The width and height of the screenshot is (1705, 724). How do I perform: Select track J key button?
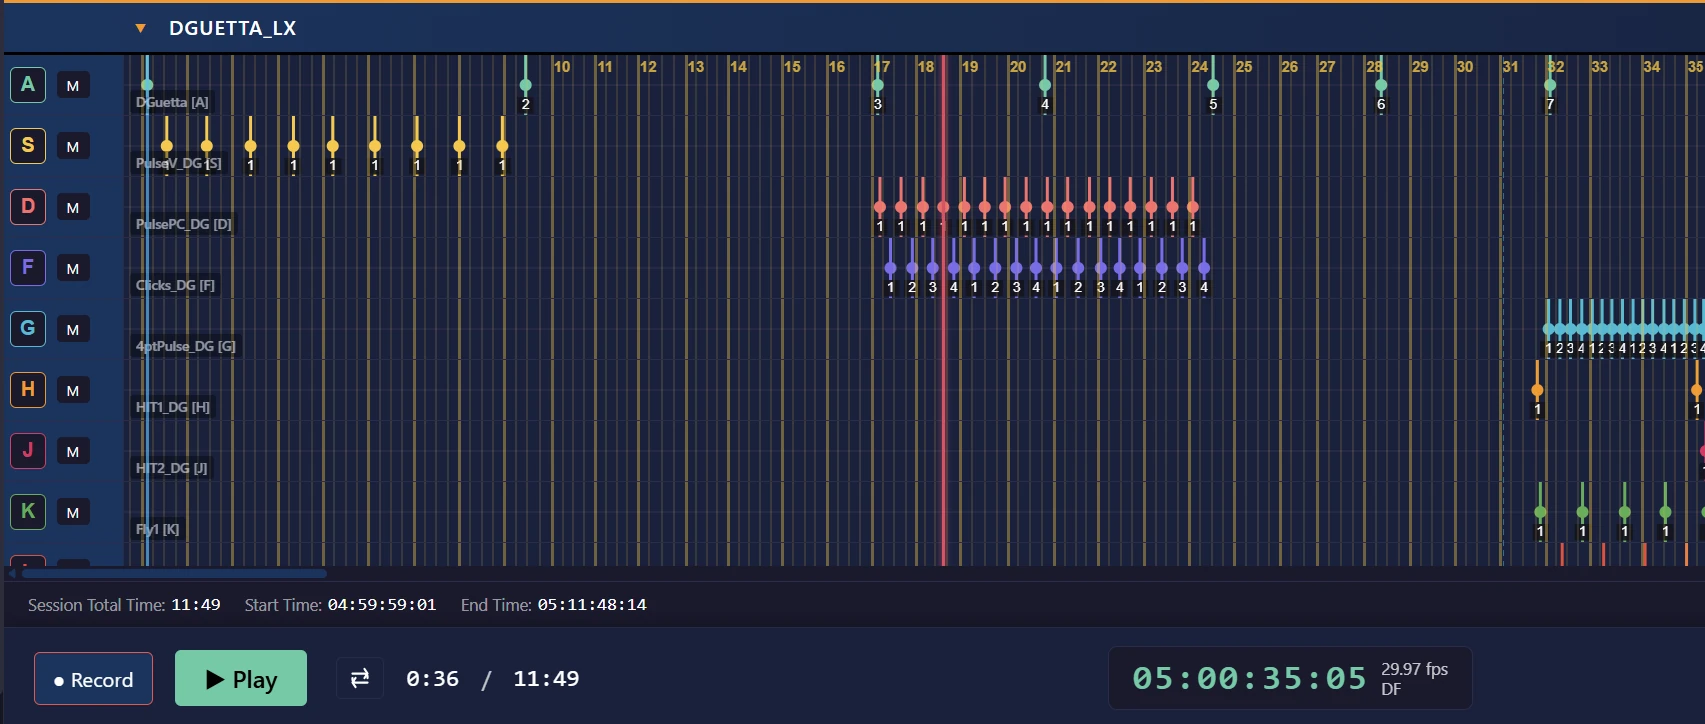28,451
